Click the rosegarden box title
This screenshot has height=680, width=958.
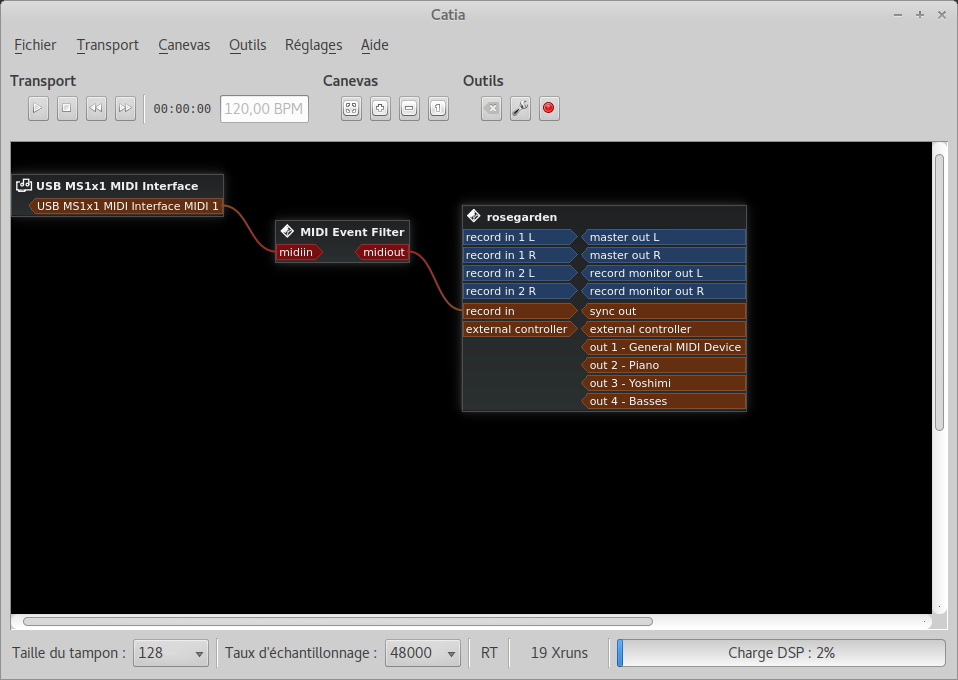click(x=522, y=217)
